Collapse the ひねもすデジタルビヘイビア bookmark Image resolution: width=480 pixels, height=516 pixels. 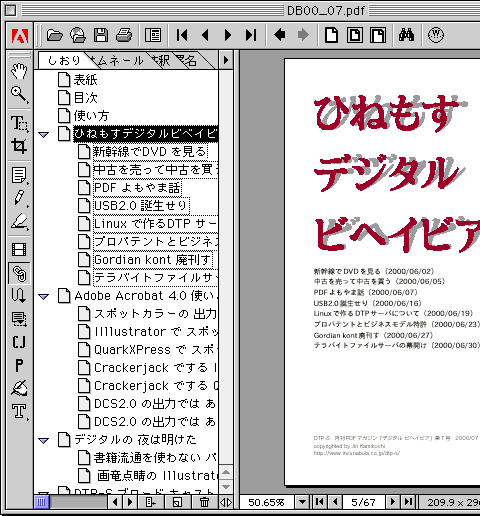tap(44, 135)
